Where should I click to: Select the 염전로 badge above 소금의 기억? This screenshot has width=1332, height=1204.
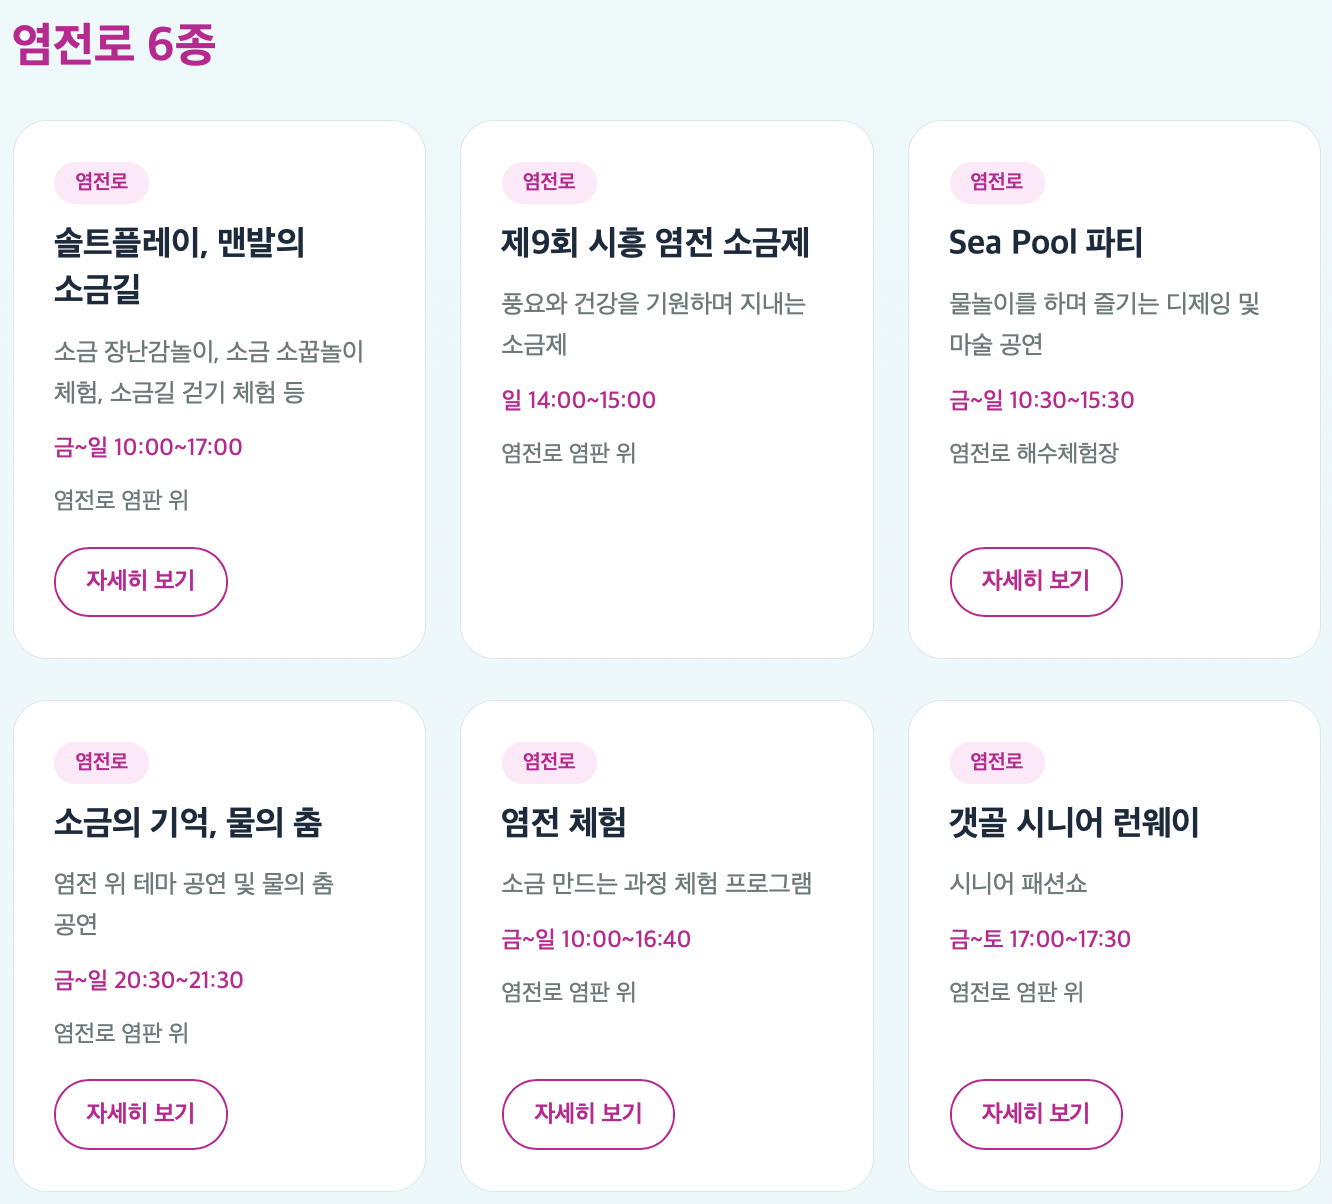pyautogui.click(x=101, y=762)
